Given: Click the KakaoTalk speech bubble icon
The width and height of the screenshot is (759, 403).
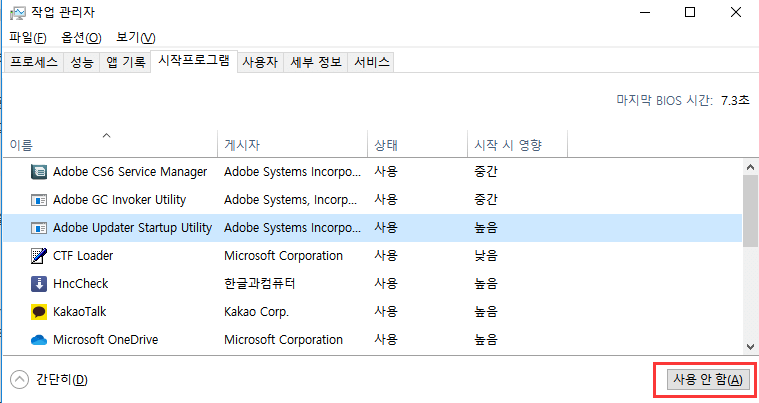Looking at the screenshot, I should (39, 312).
